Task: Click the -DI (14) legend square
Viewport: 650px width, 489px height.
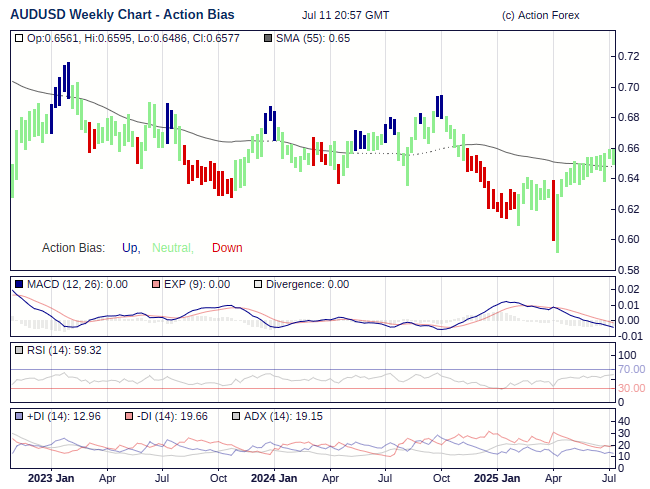Action: coord(129,416)
